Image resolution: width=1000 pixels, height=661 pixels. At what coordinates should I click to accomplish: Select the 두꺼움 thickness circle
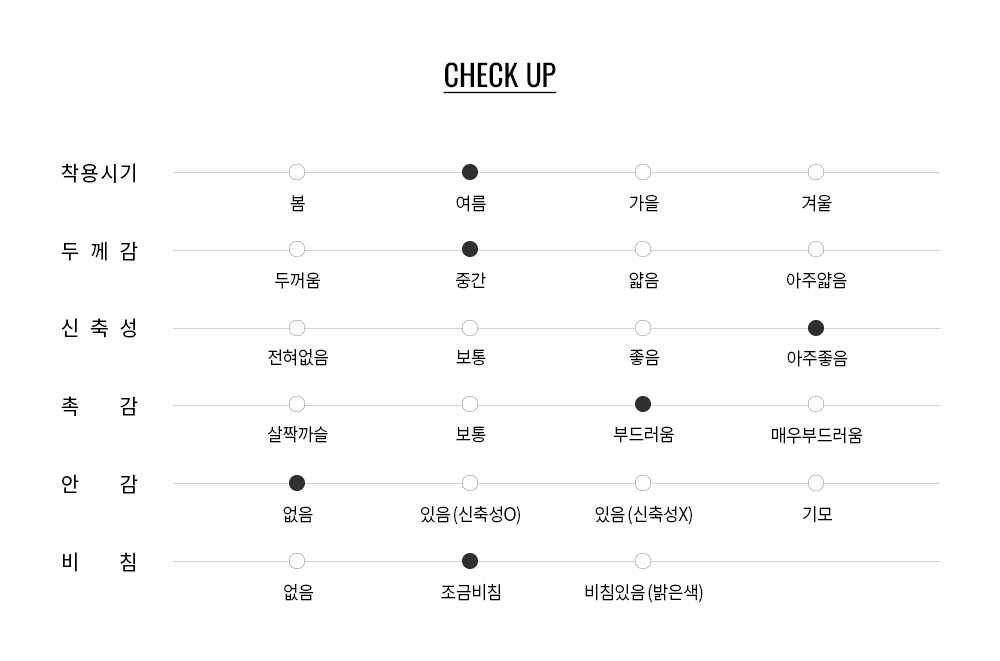pyautogui.click(x=297, y=249)
